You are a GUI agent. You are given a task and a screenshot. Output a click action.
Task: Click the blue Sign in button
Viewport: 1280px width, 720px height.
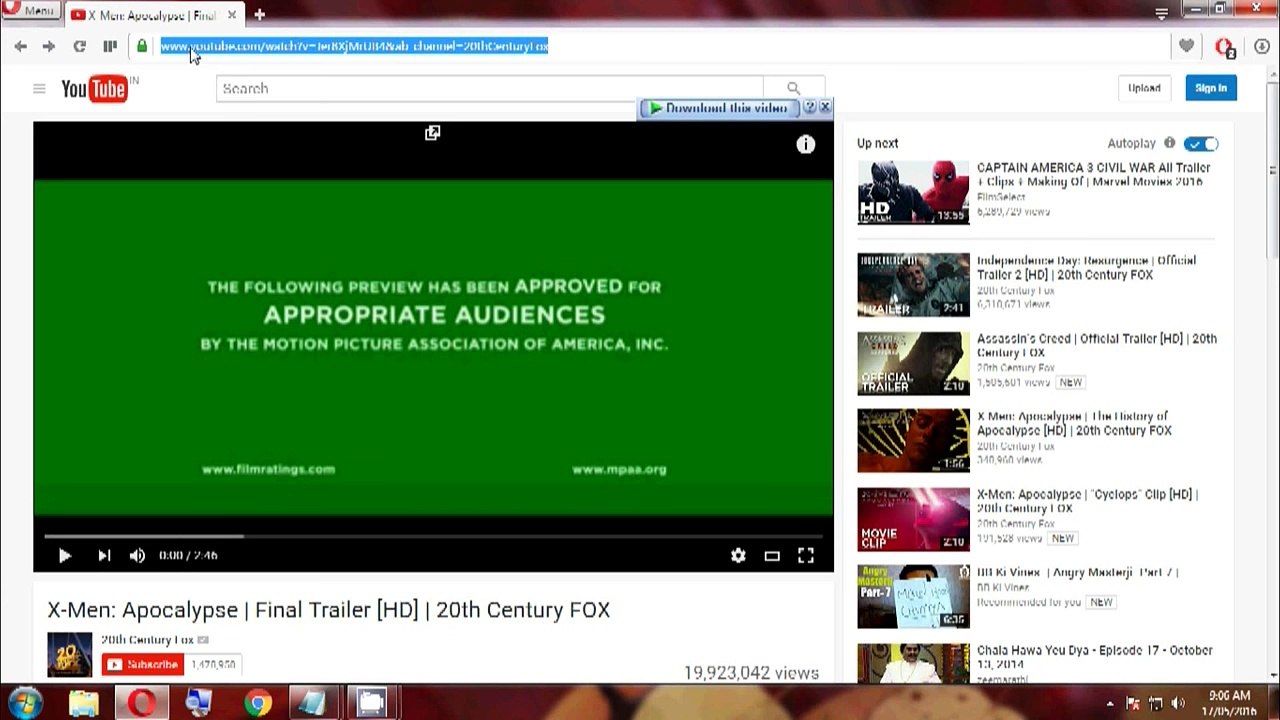(x=1210, y=88)
